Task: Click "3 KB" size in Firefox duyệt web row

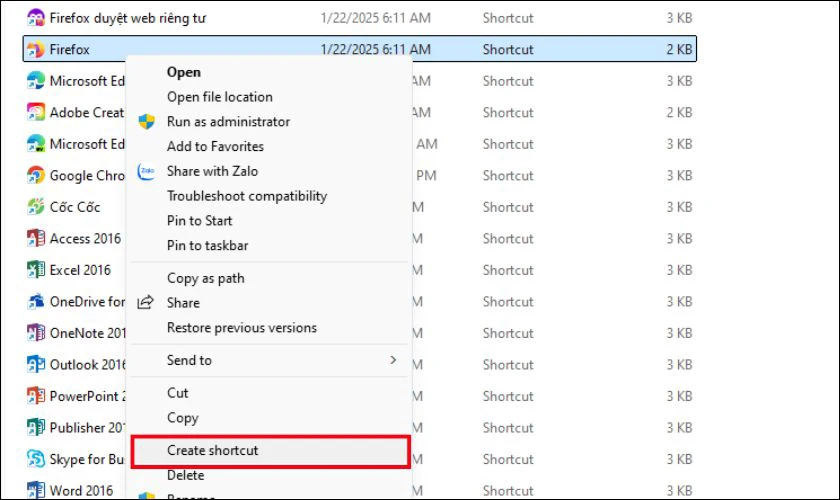Action: [x=679, y=18]
